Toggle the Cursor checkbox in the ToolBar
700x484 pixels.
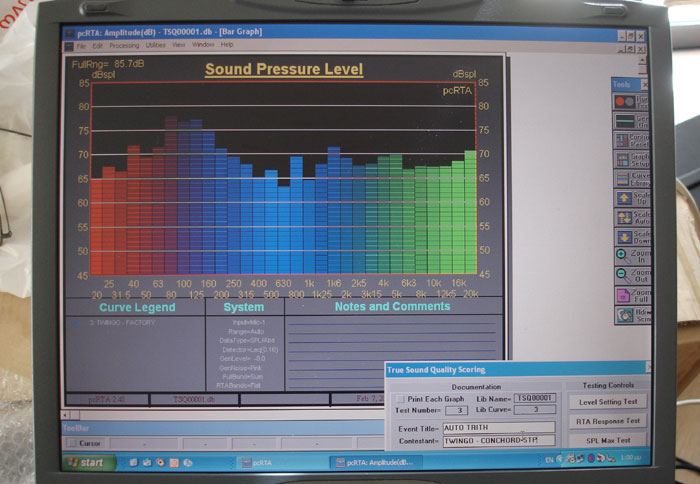click(x=71, y=442)
